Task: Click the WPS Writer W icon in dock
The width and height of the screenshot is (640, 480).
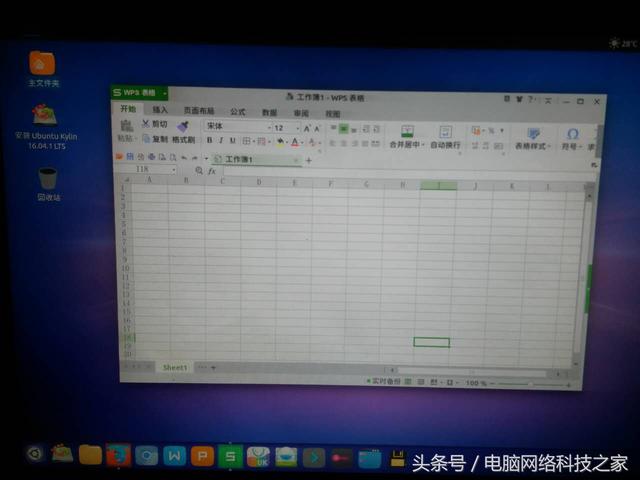Action: (x=175, y=456)
